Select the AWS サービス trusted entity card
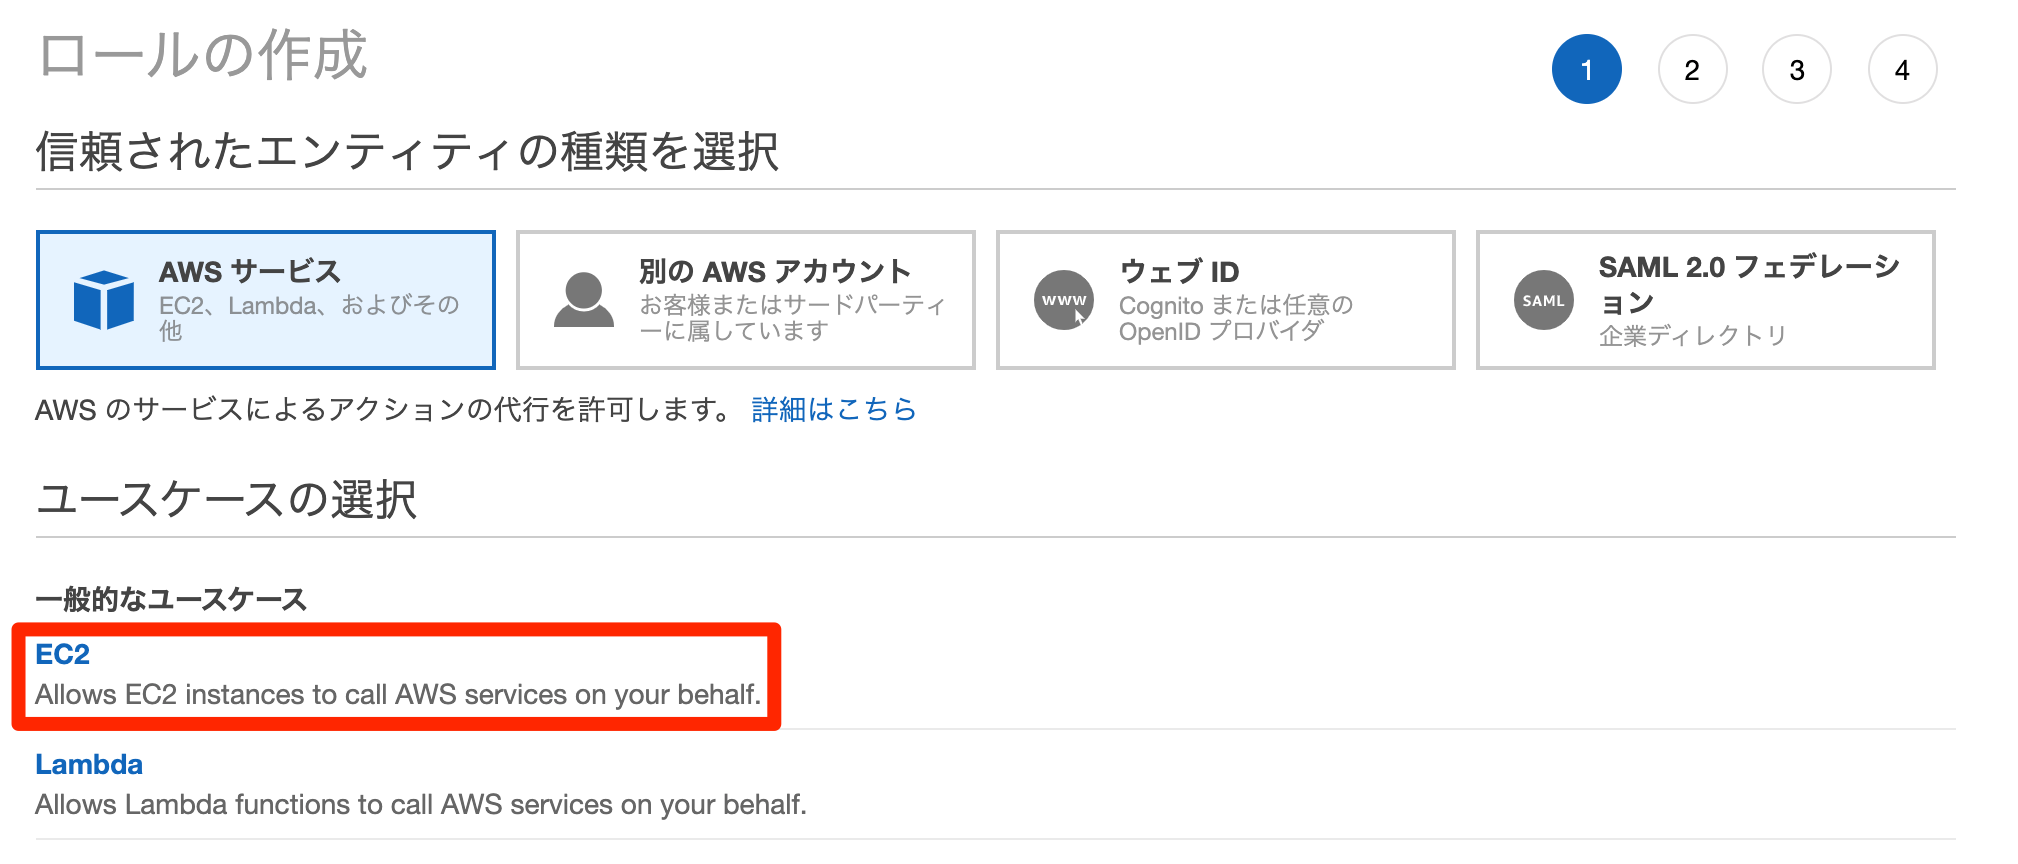This screenshot has width=2018, height=864. point(265,299)
